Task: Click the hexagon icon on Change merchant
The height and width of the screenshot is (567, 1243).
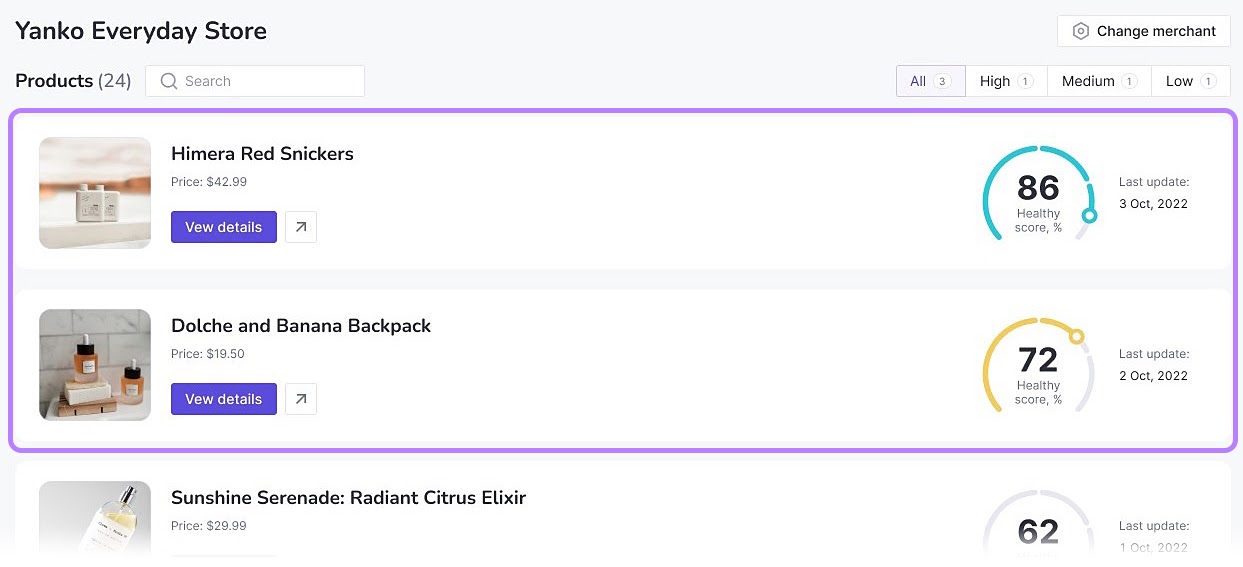Action: (x=1080, y=31)
